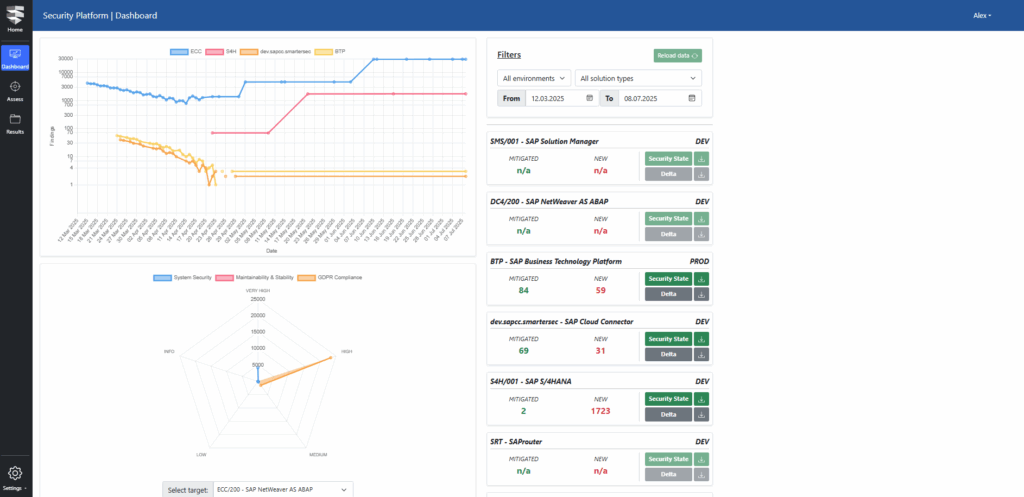Open the Assess section icon
The image size is (1024, 497).
click(15, 87)
